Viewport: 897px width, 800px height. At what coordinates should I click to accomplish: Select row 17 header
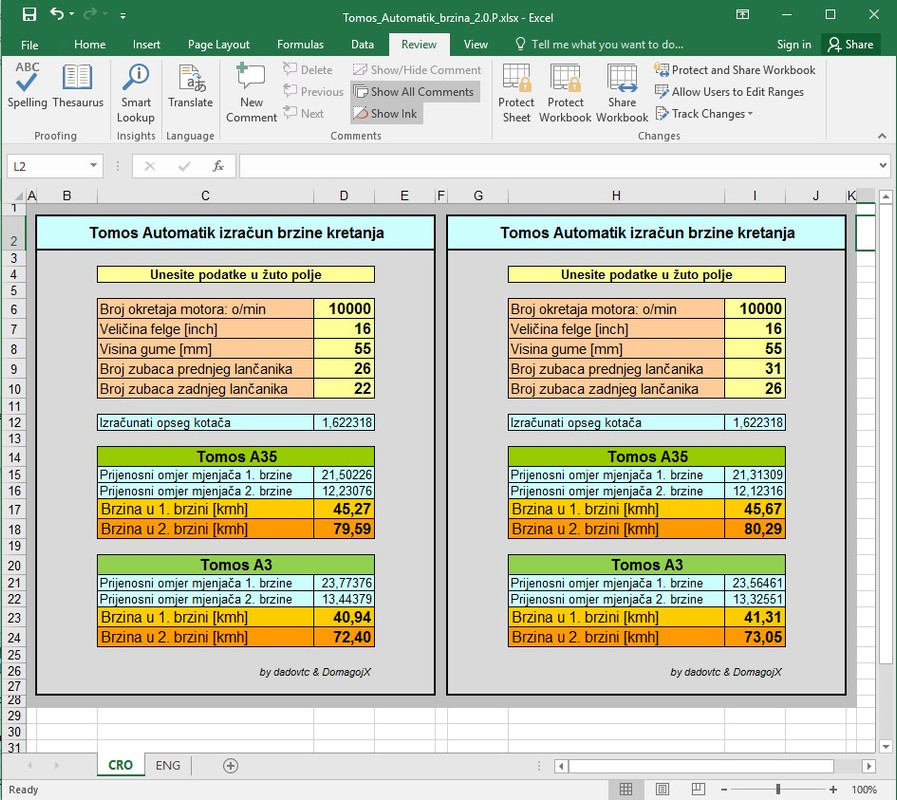pos(14,509)
